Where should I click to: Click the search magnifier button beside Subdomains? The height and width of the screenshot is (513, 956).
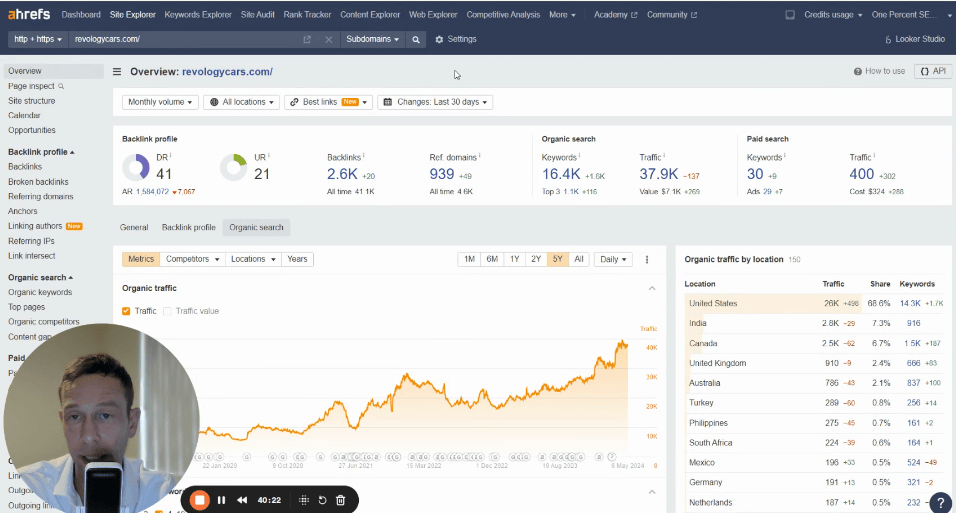tap(416, 39)
